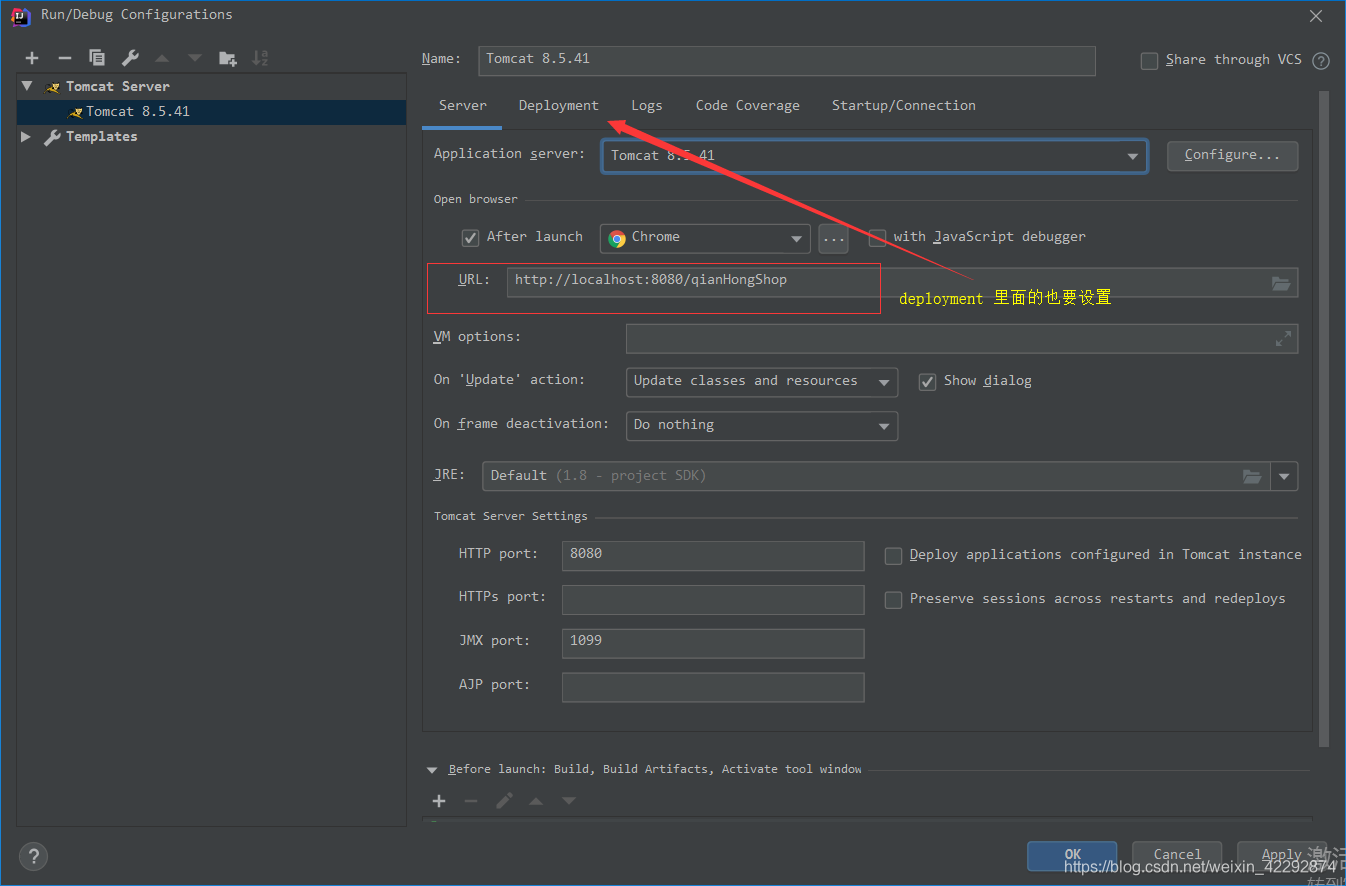1346x886 pixels.
Task: Browse URL folder icon
Action: pyautogui.click(x=1281, y=283)
